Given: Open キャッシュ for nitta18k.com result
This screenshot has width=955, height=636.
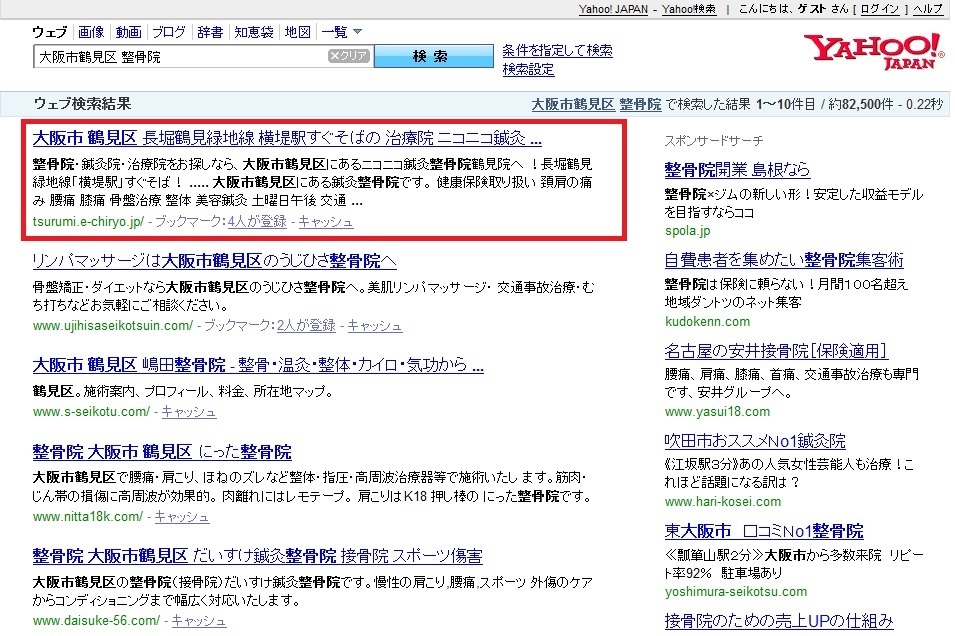Looking at the screenshot, I should [181, 517].
